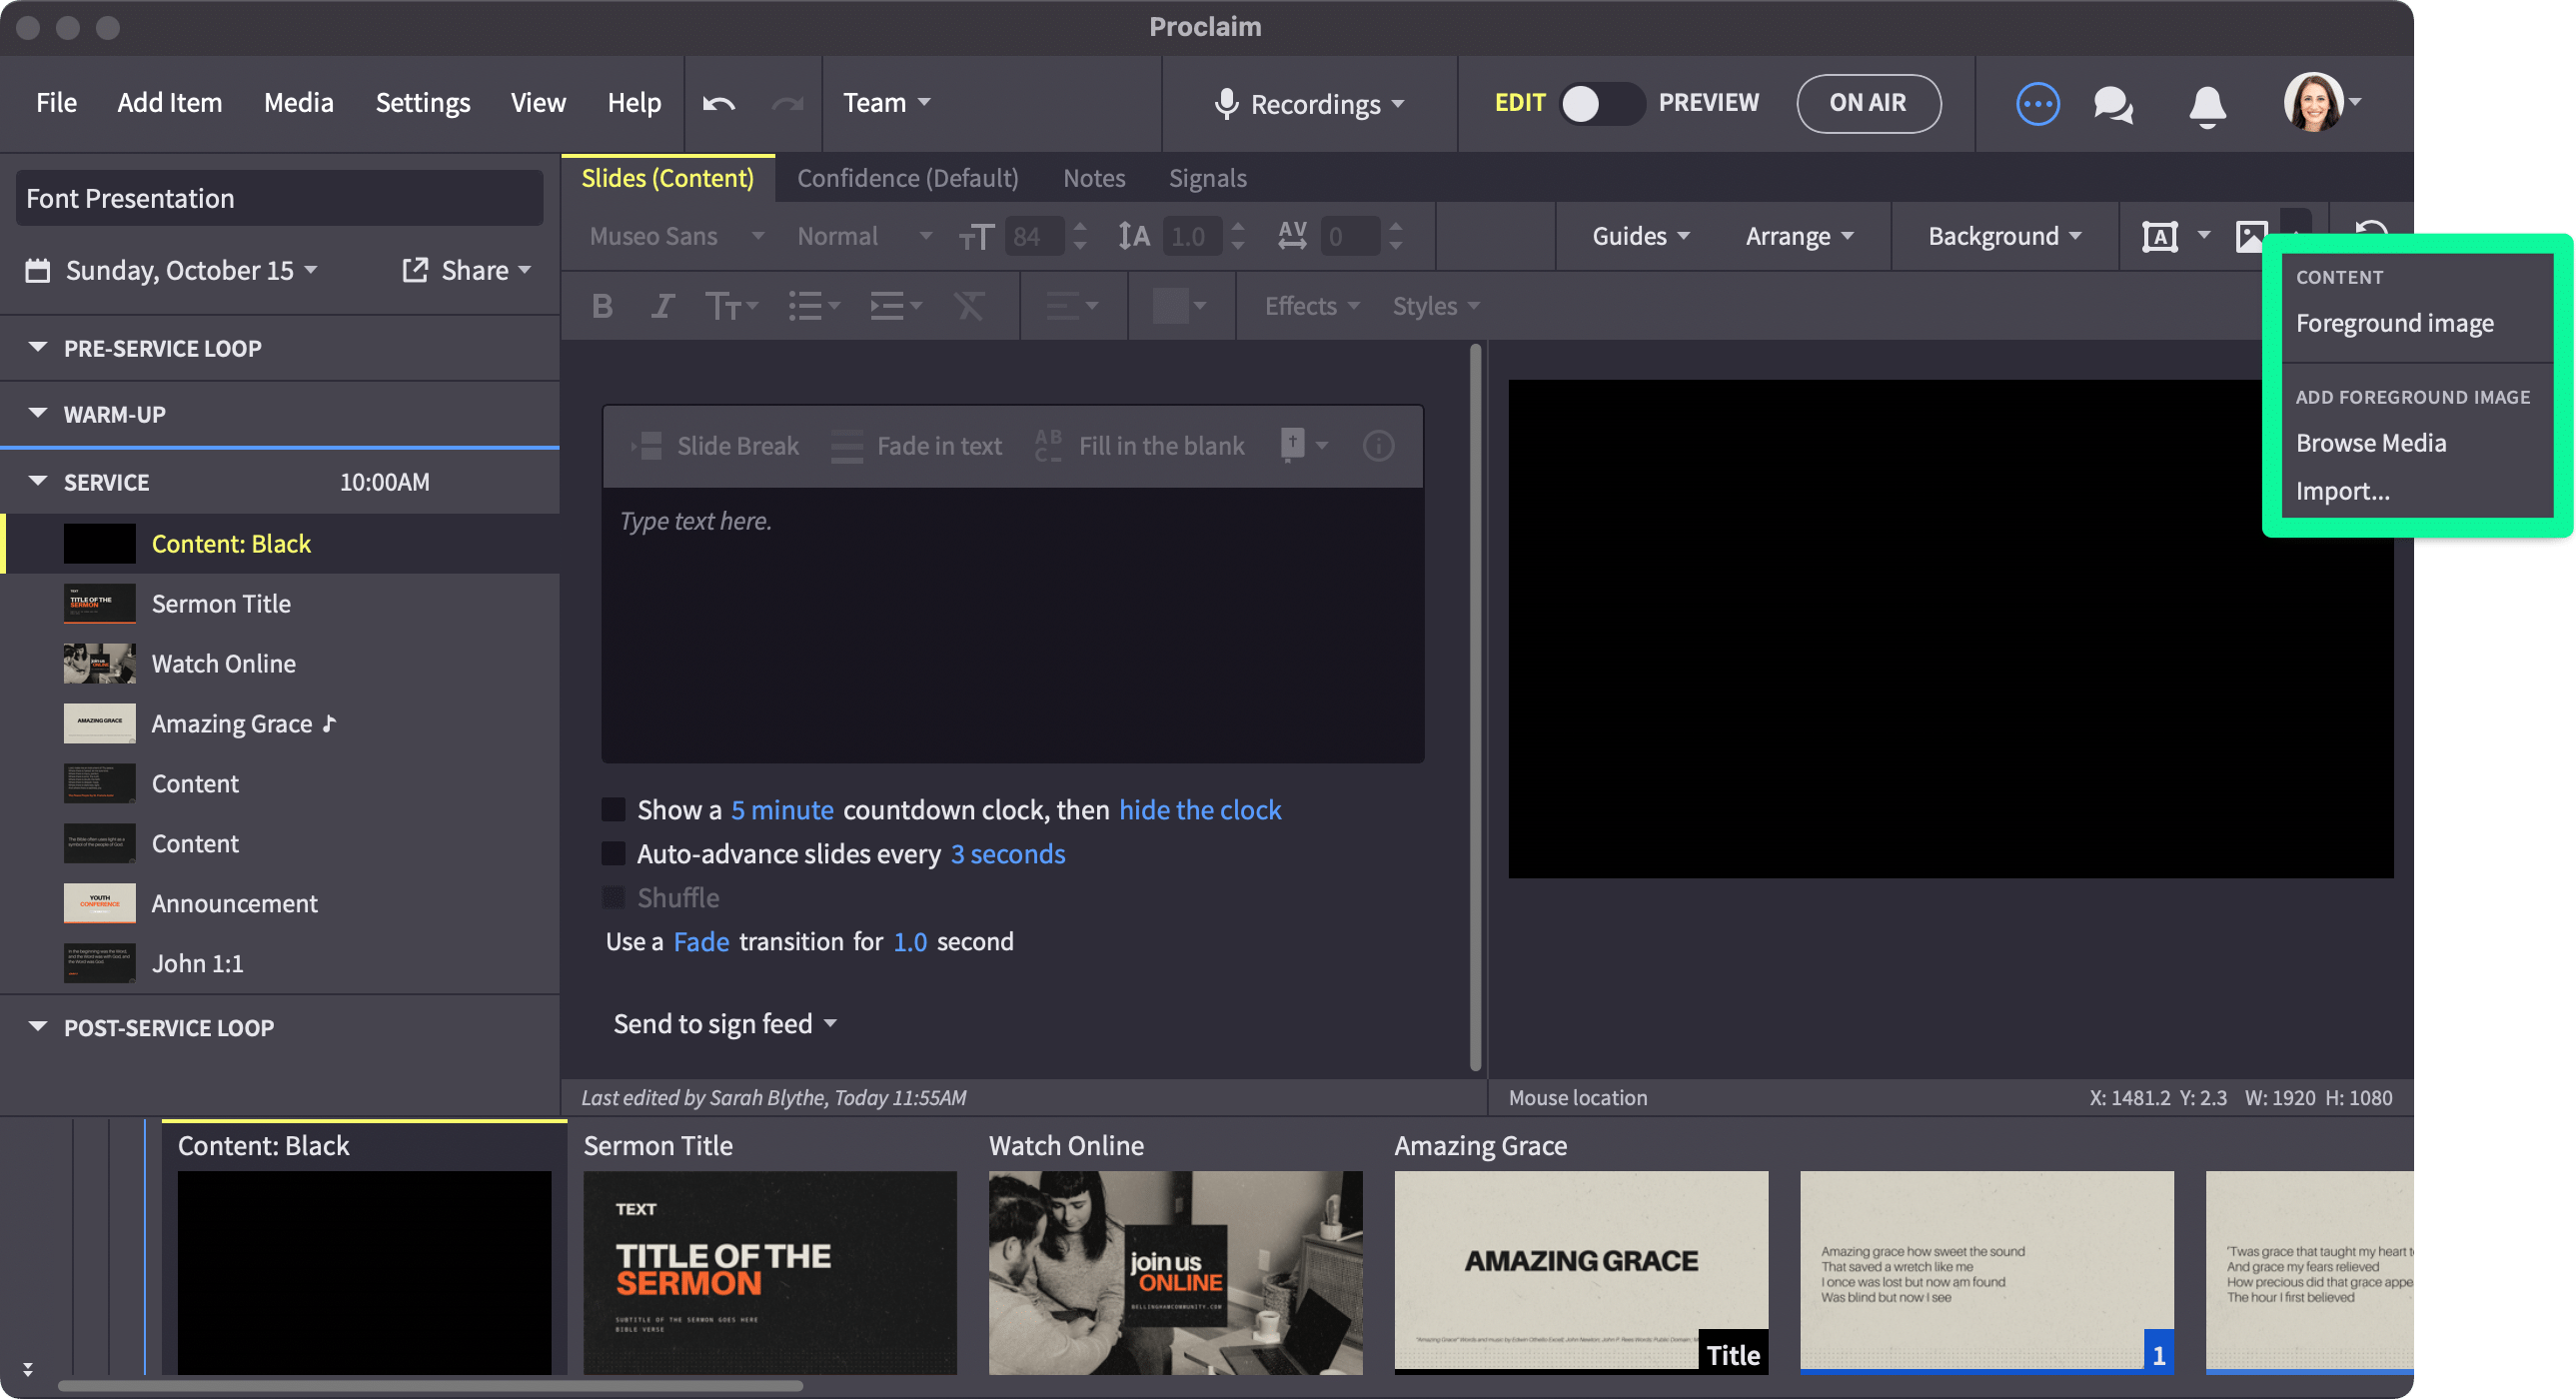Screen dimensions: 2576x1399
Task: Apply italic formatting to slide text
Action: [662, 306]
